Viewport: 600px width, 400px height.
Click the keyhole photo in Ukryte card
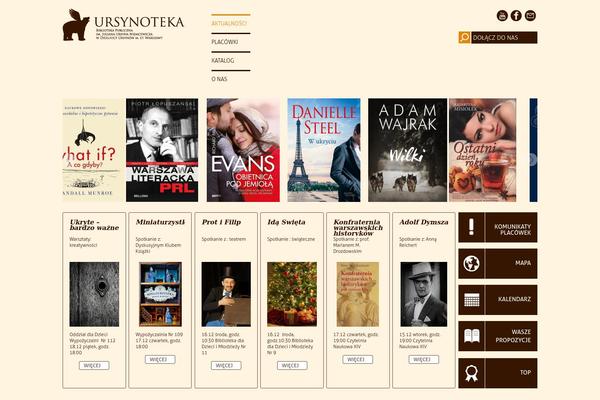[94, 294]
